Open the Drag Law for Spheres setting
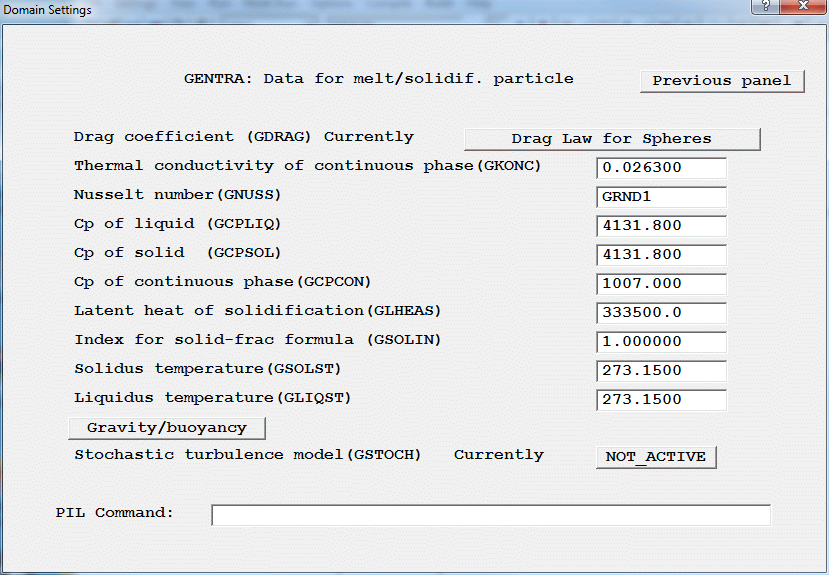The image size is (829, 575). pyautogui.click(x=612, y=139)
